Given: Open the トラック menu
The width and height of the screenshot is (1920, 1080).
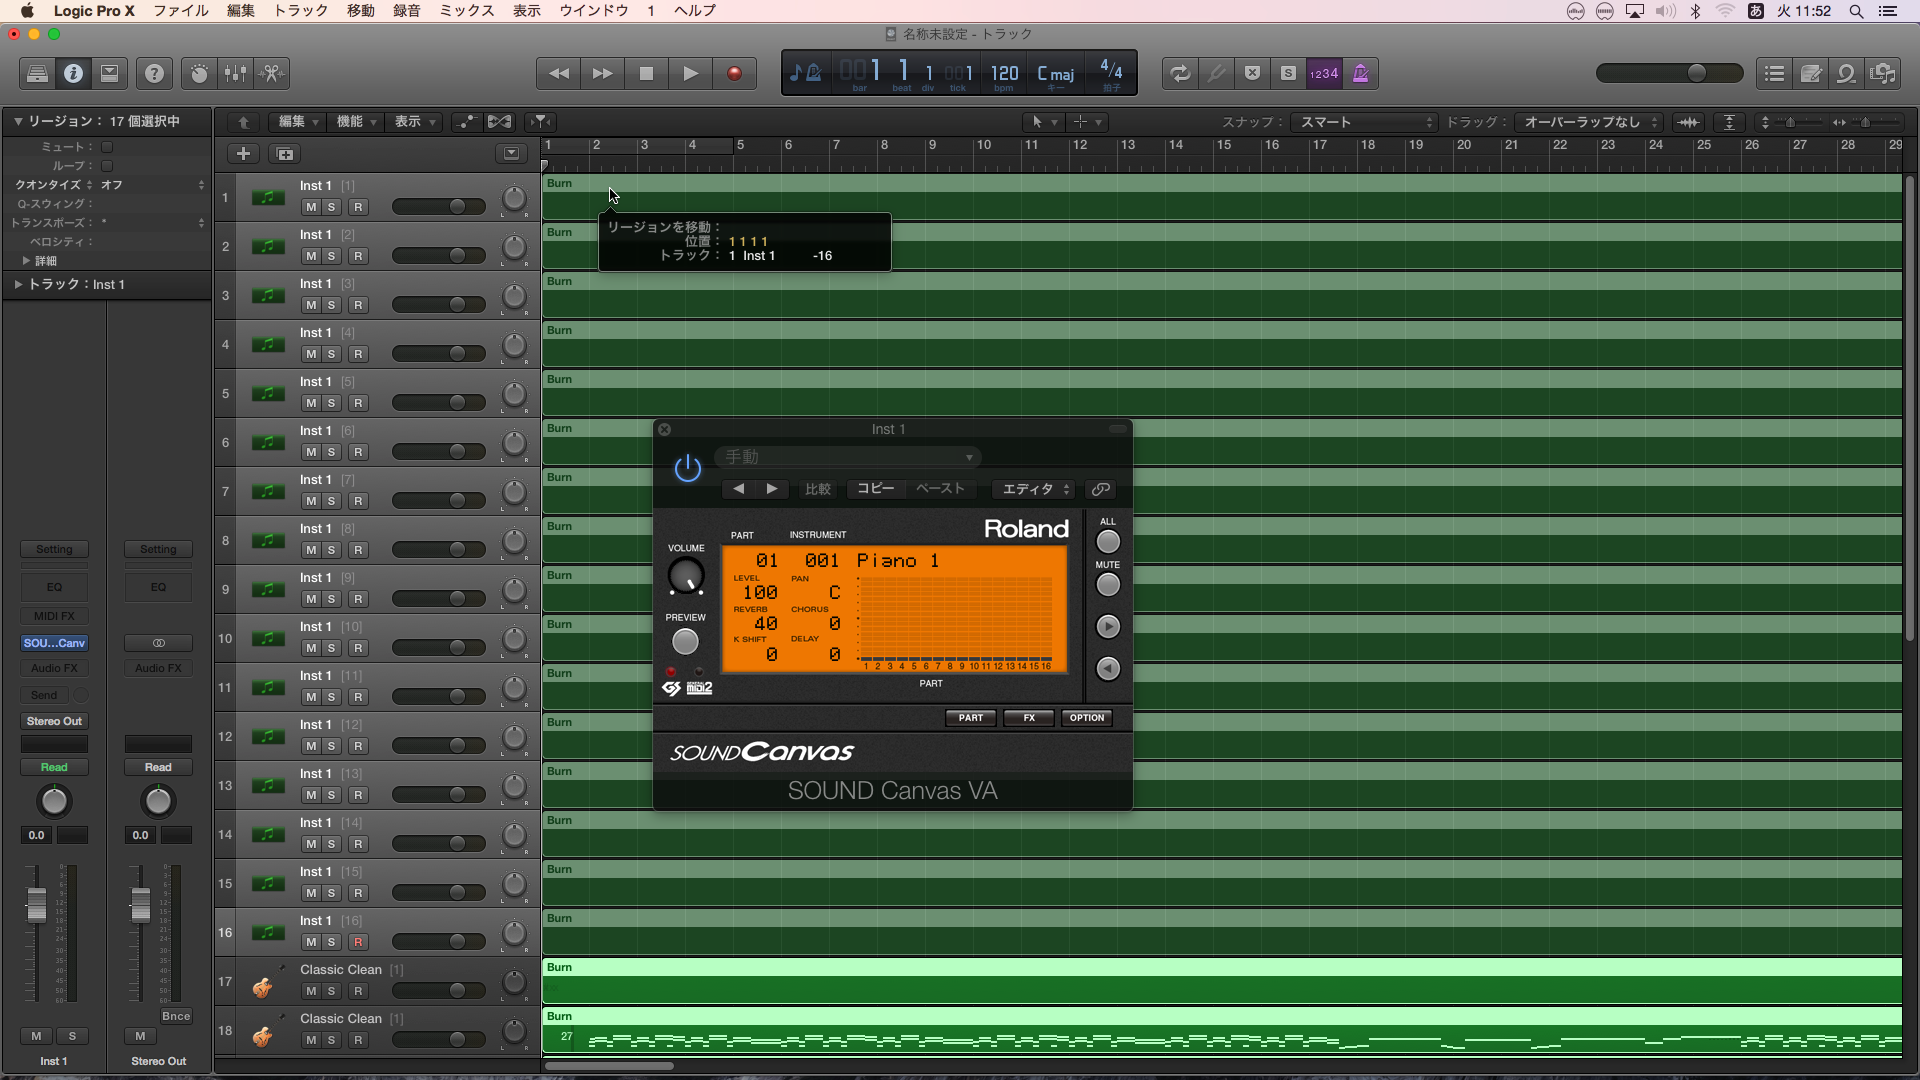Looking at the screenshot, I should pyautogui.click(x=301, y=11).
